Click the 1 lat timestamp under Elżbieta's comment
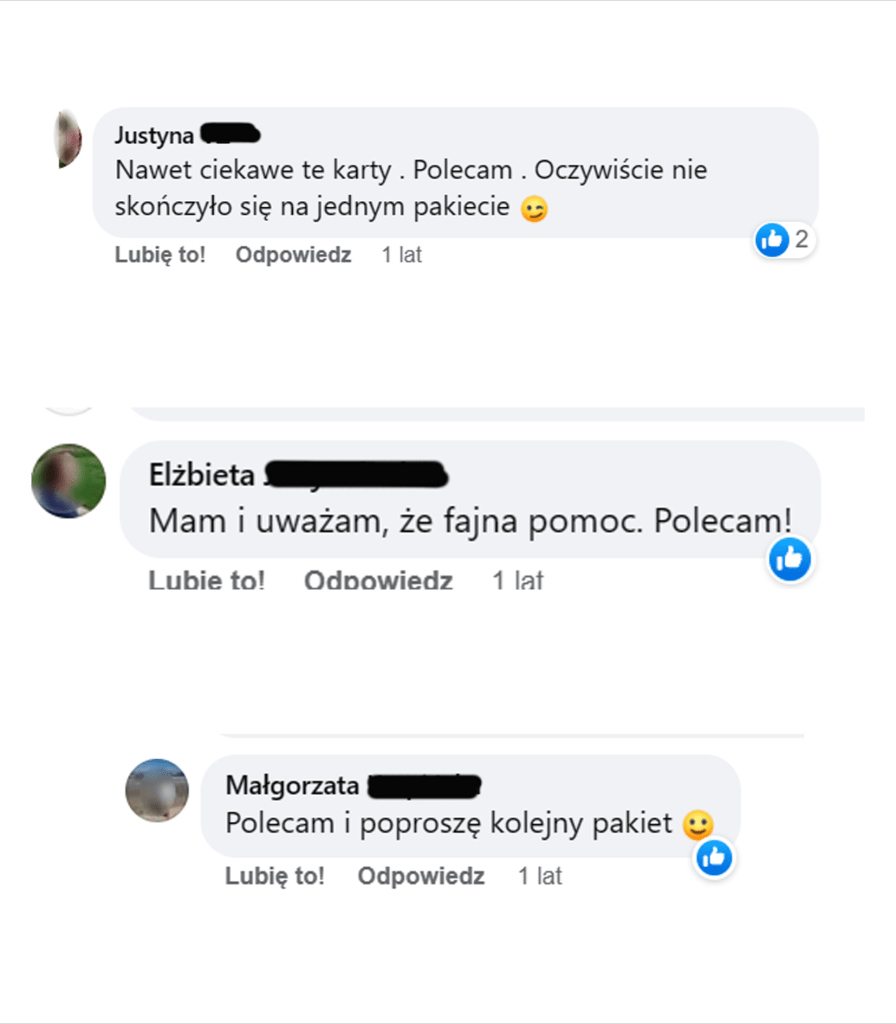 (517, 580)
